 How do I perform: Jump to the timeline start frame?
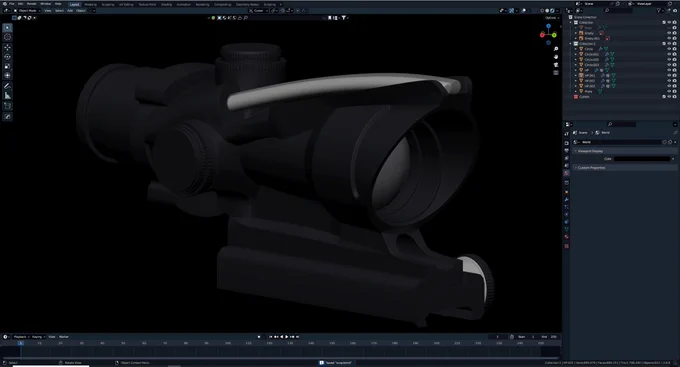click(271, 337)
